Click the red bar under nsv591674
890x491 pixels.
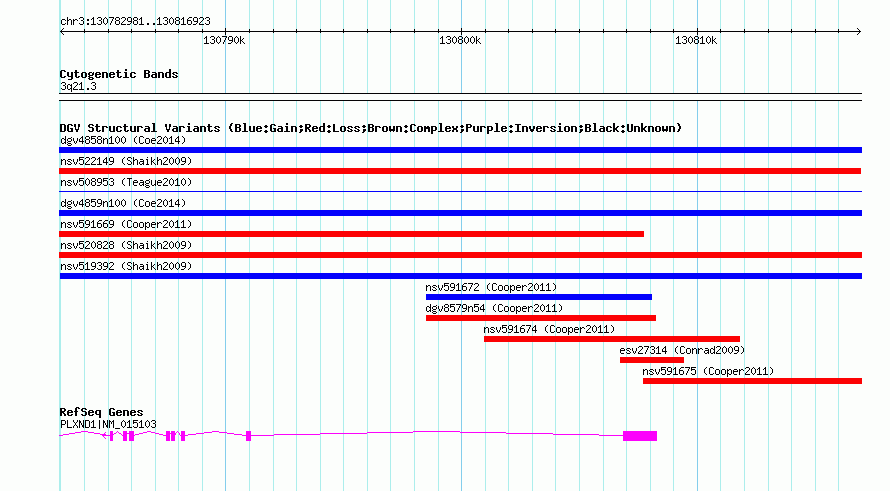tap(612, 339)
